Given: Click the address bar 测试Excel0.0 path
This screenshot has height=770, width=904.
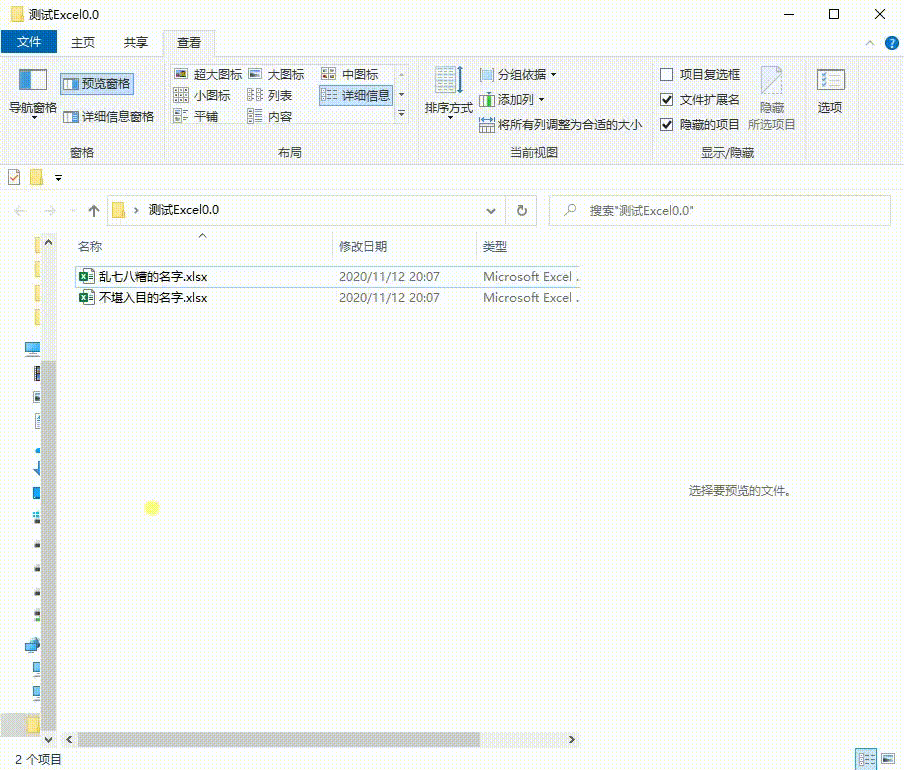Looking at the screenshot, I should coord(184,210).
